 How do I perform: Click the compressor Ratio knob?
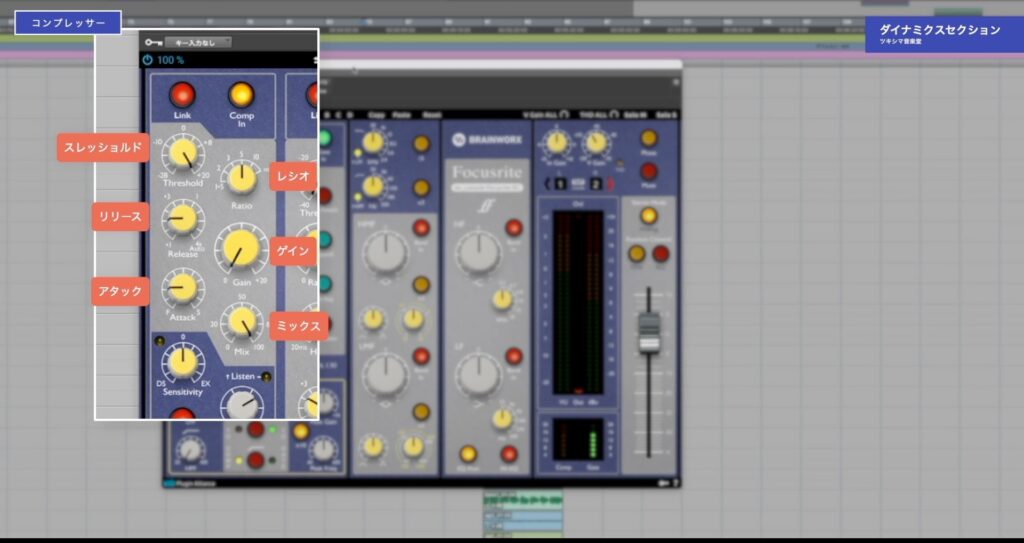point(242,178)
